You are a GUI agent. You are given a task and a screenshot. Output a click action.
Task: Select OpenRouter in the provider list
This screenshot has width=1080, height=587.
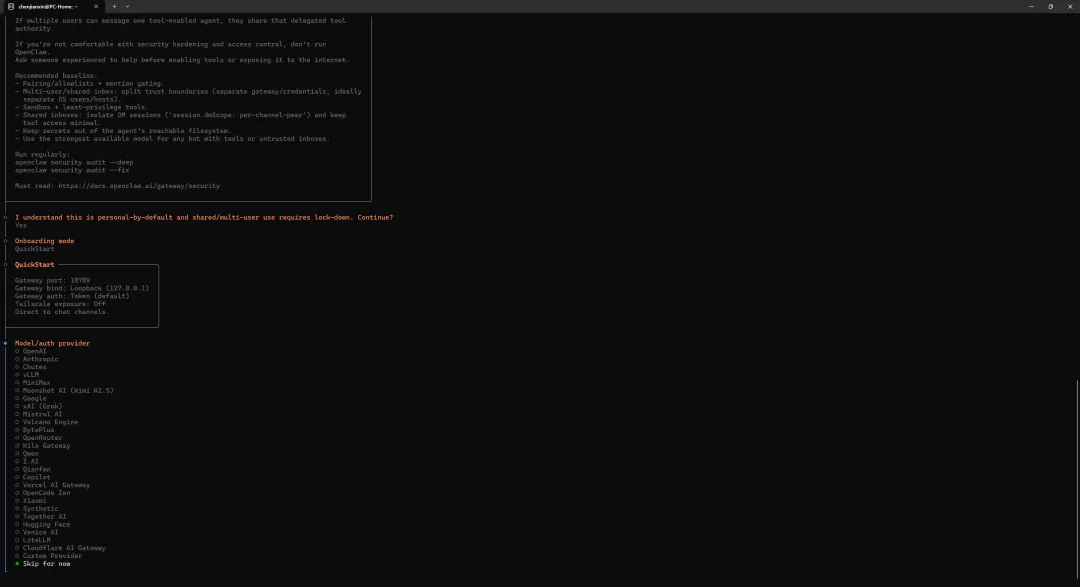39,438
